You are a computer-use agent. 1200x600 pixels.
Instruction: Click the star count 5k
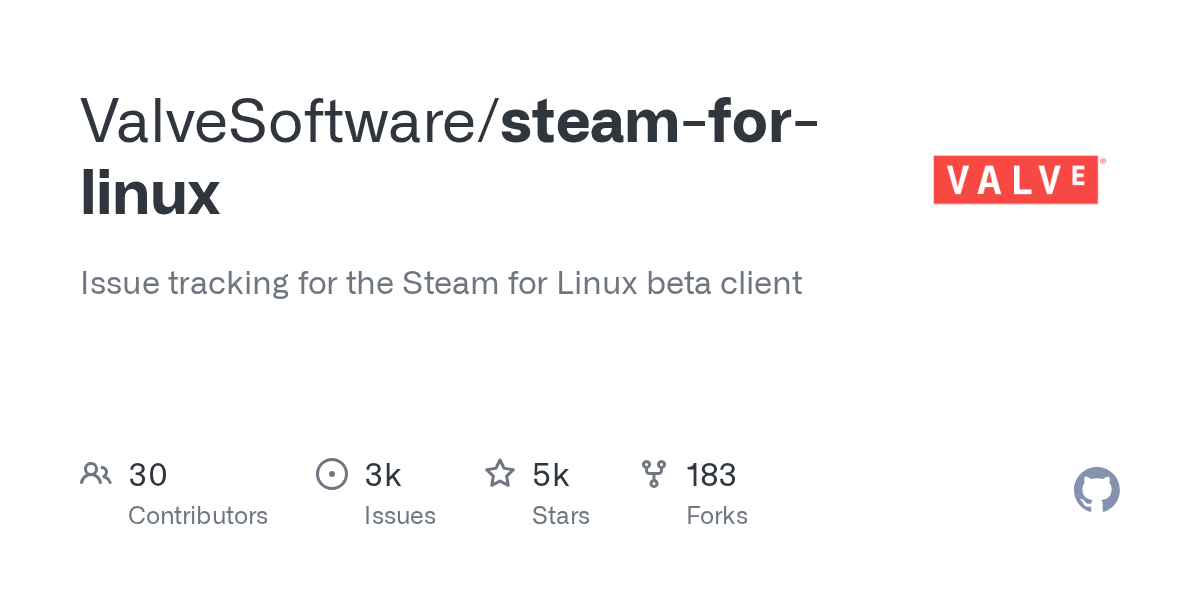click(x=551, y=475)
